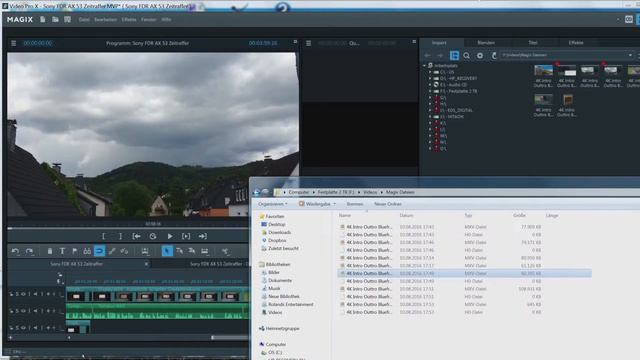Click Neuer Ordner in Explorer toolbar

coord(388,204)
